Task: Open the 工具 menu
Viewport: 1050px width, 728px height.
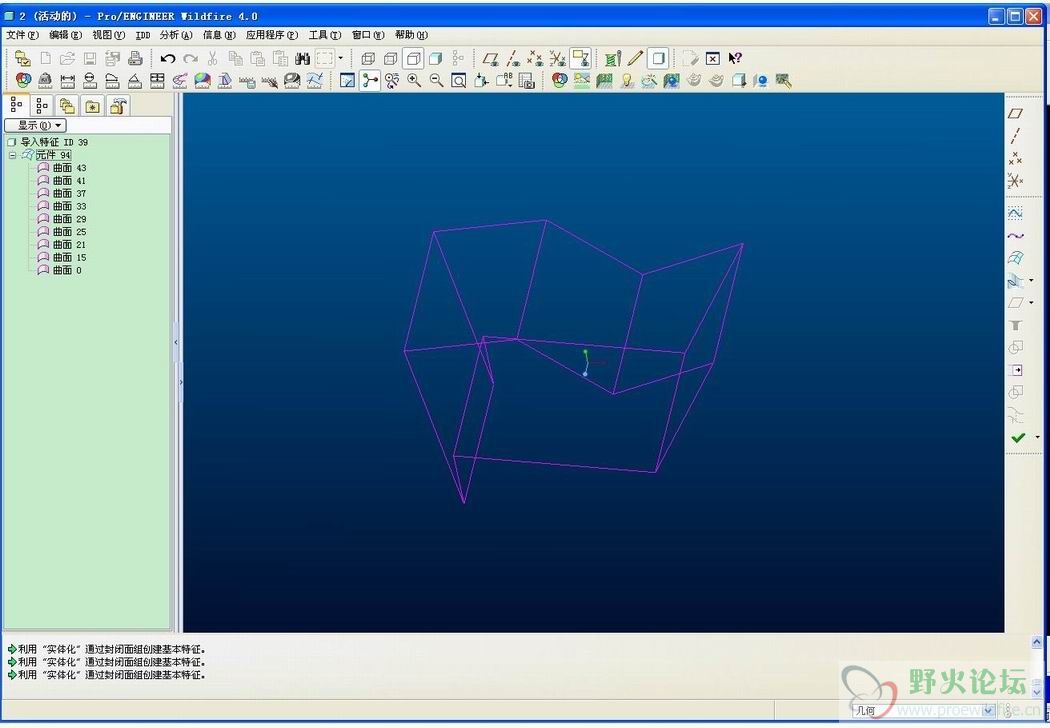Action: click(x=325, y=35)
